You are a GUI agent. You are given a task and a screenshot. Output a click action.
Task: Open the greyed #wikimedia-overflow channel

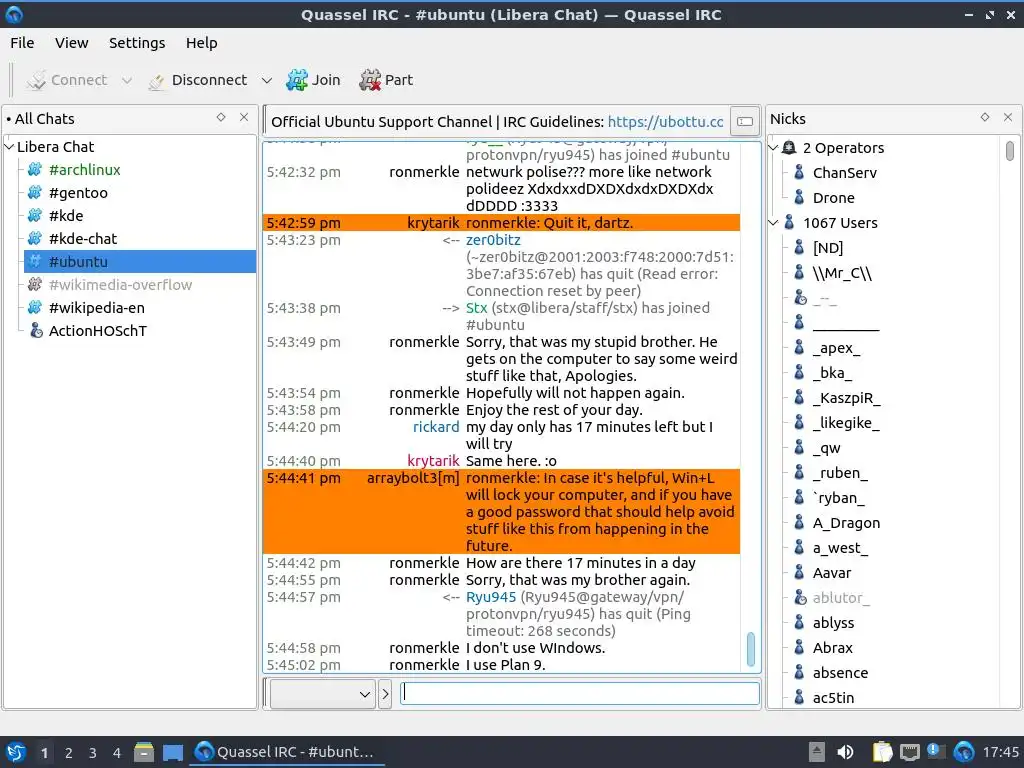[120, 285]
